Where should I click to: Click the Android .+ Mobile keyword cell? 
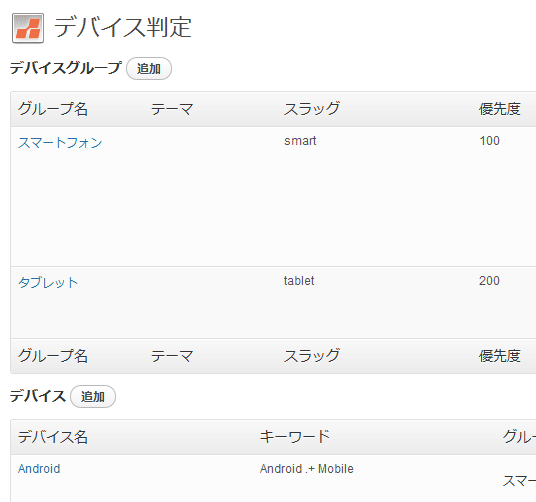click(307, 469)
